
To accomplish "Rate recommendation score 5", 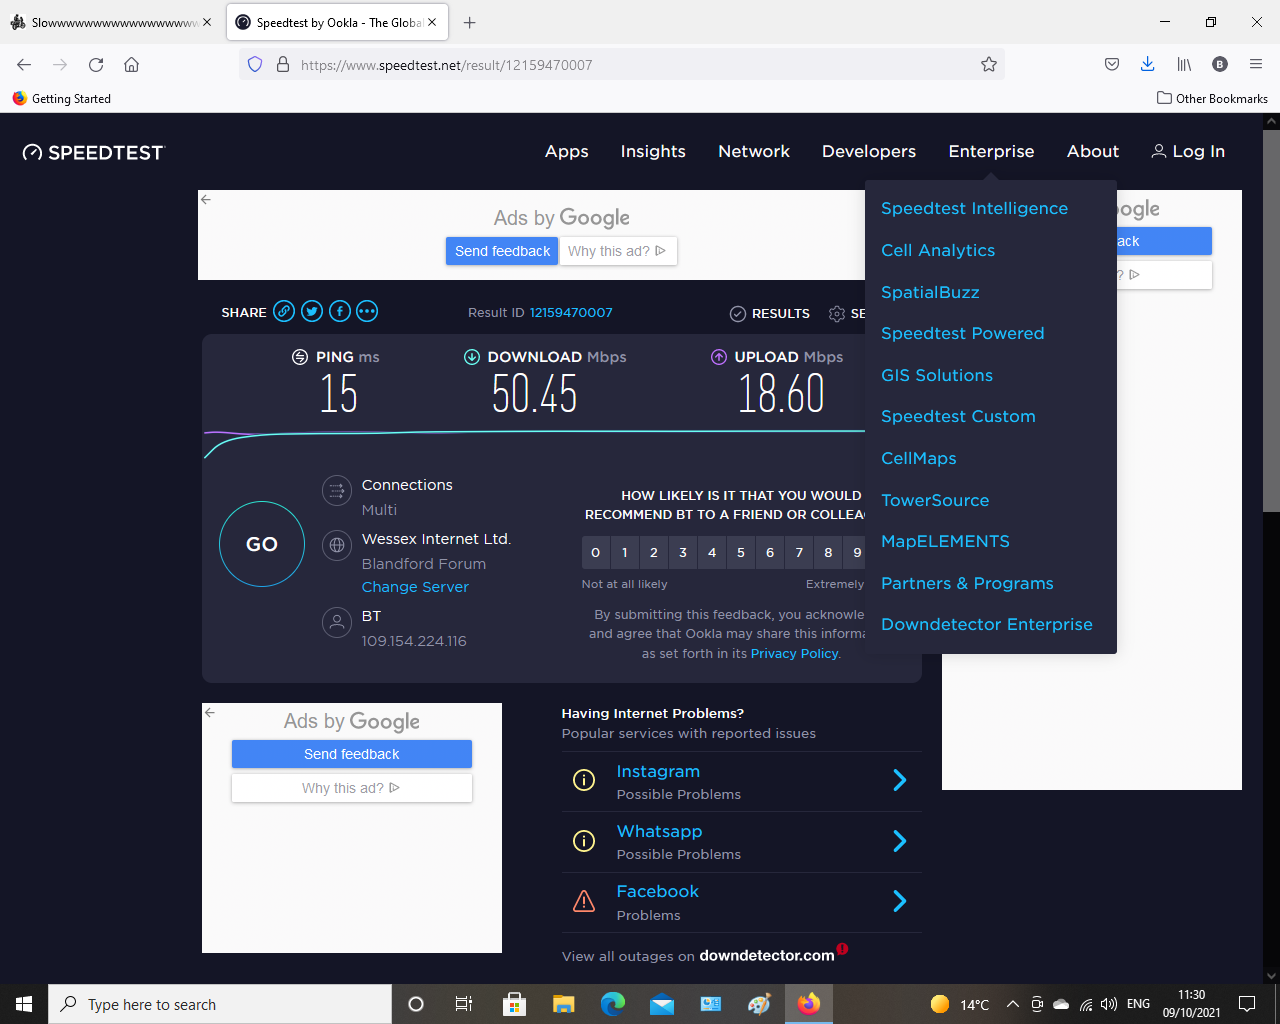I will tap(741, 552).
